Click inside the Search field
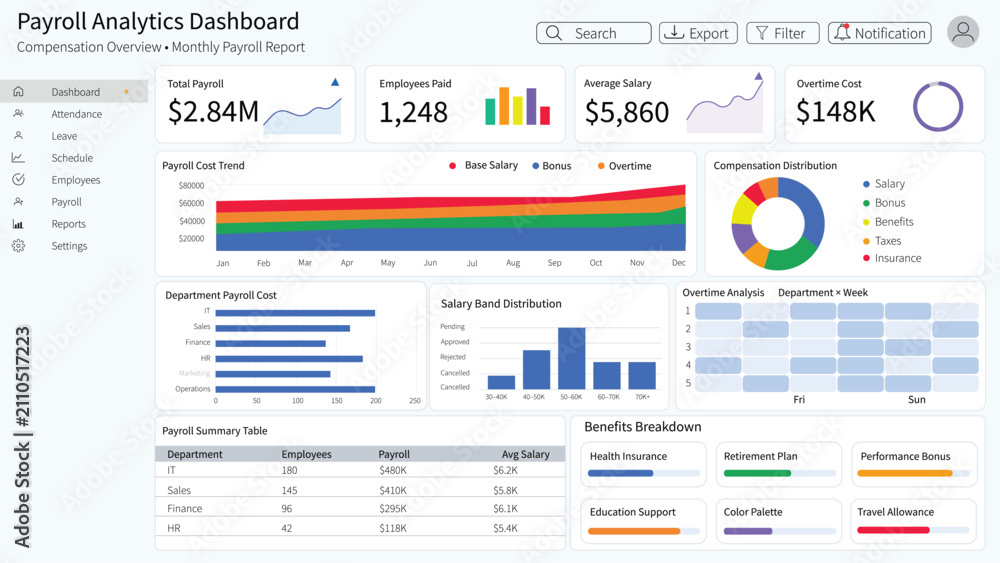 [x=594, y=33]
